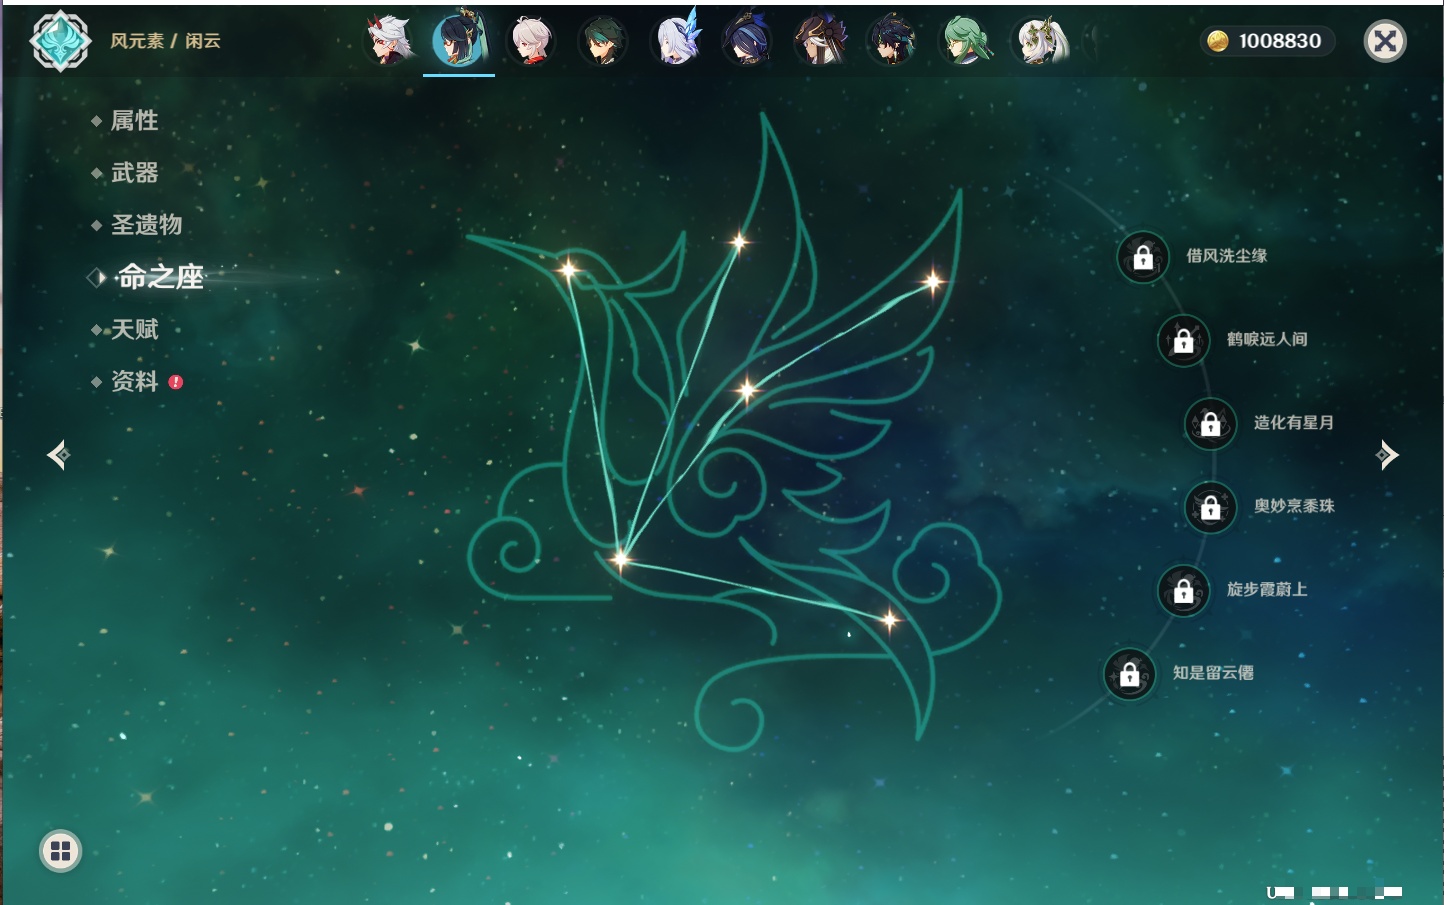Go to previous character with left arrow
The image size is (1444, 905).
point(58,455)
